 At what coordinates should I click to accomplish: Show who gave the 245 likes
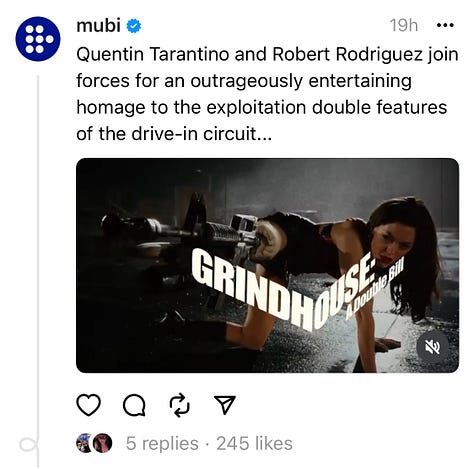(x=254, y=444)
